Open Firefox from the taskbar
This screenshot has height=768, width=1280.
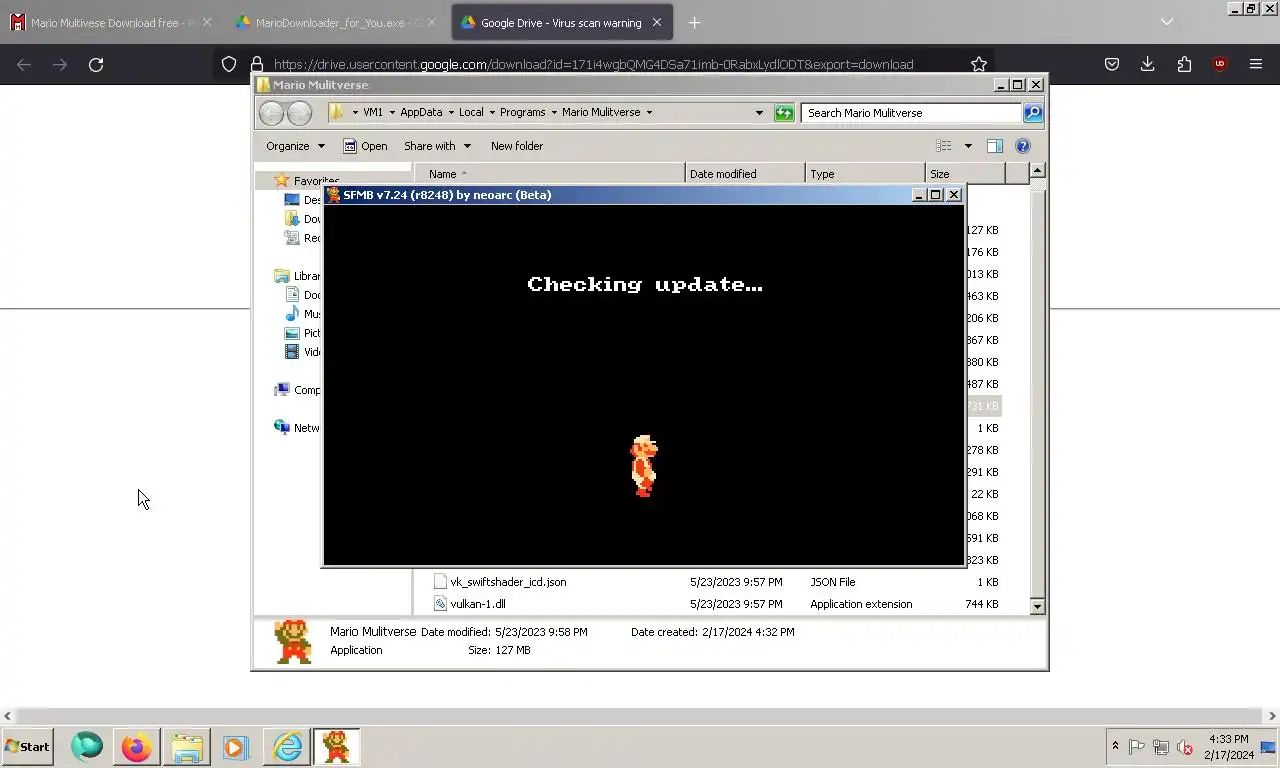136,747
